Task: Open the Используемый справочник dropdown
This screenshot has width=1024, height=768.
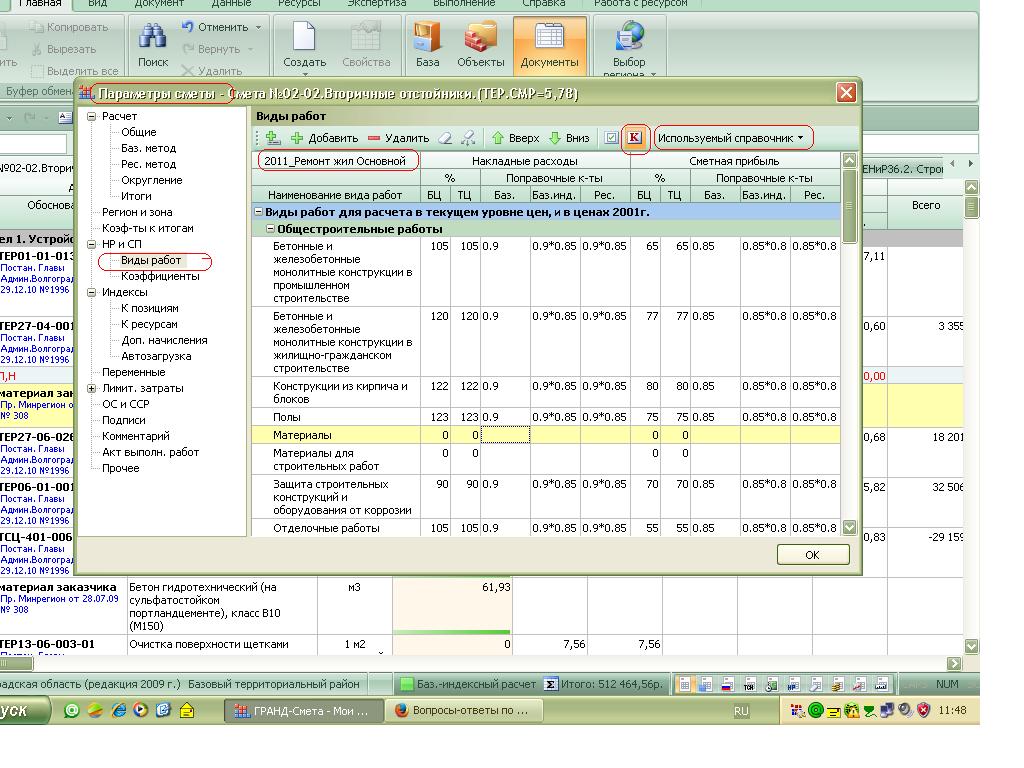Action: pyautogui.click(x=731, y=138)
